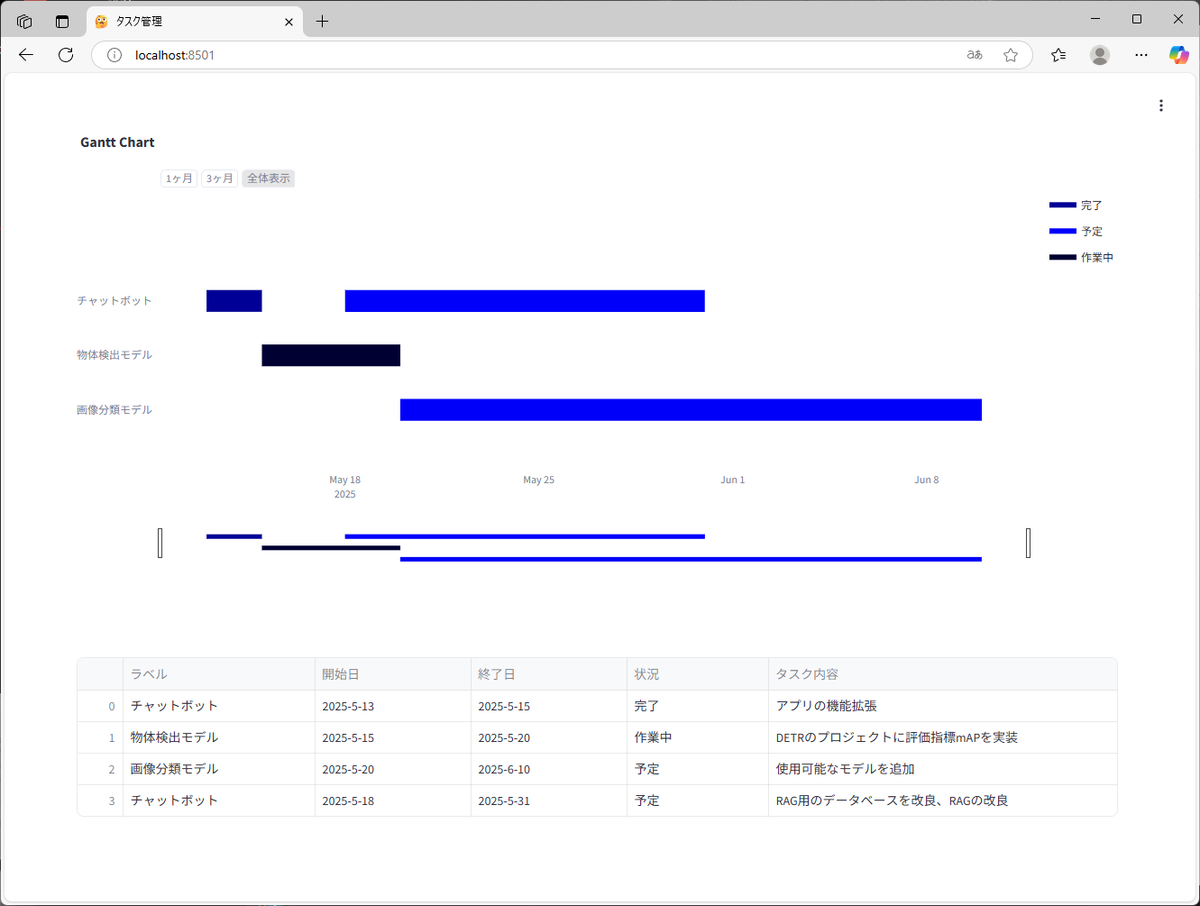Click the 完了 status cell in table
Image resolution: width=1200 pixels, height=906 pixels.
pos(697,706)
